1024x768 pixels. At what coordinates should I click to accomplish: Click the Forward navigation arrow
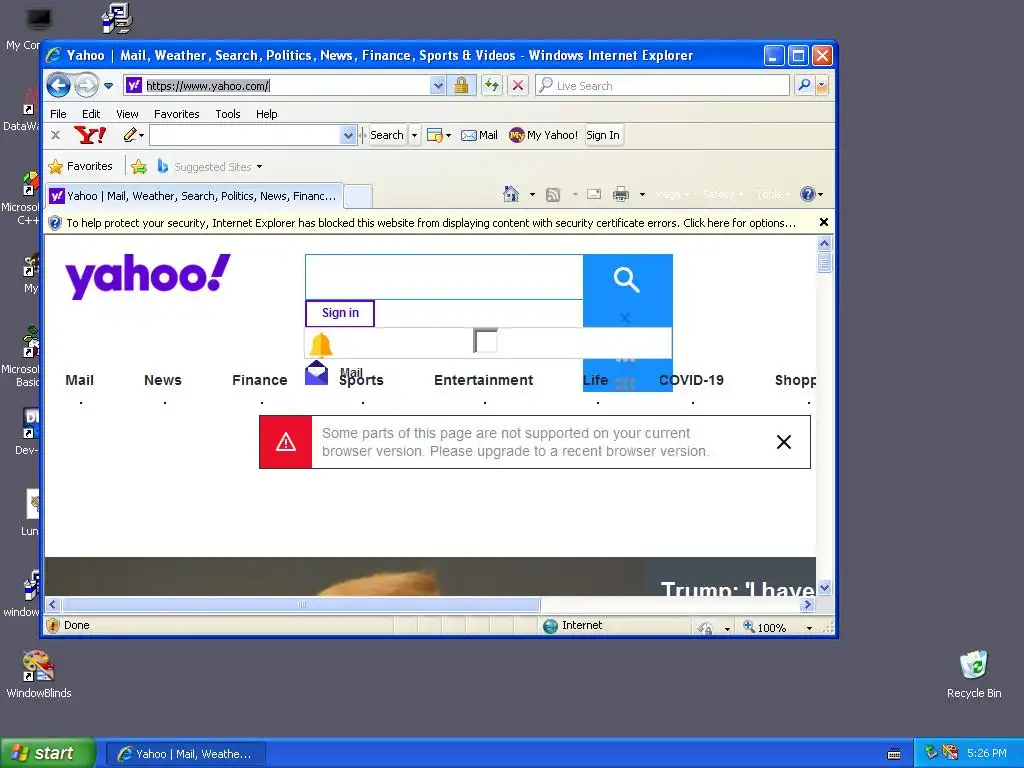[86, 85]
